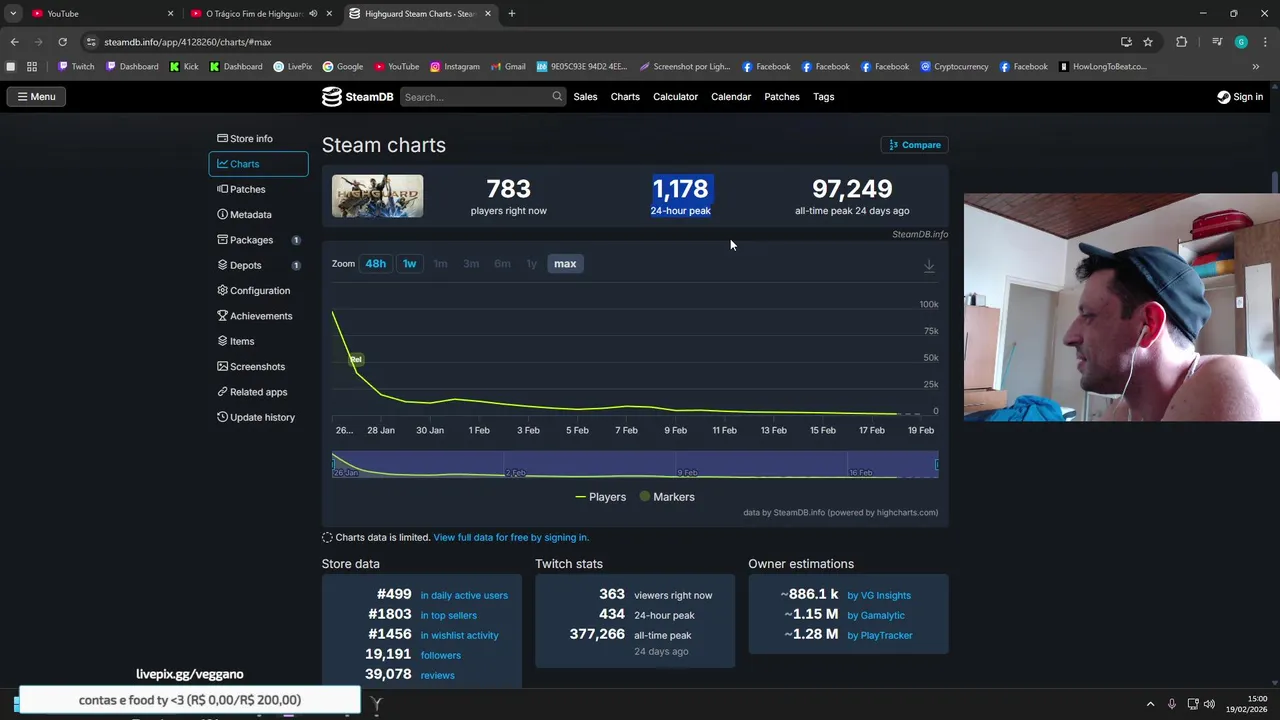Click the Rel release marker on chart
Image resolution: width=1280 pixels, height=720 pixels.
pos(356,359)
